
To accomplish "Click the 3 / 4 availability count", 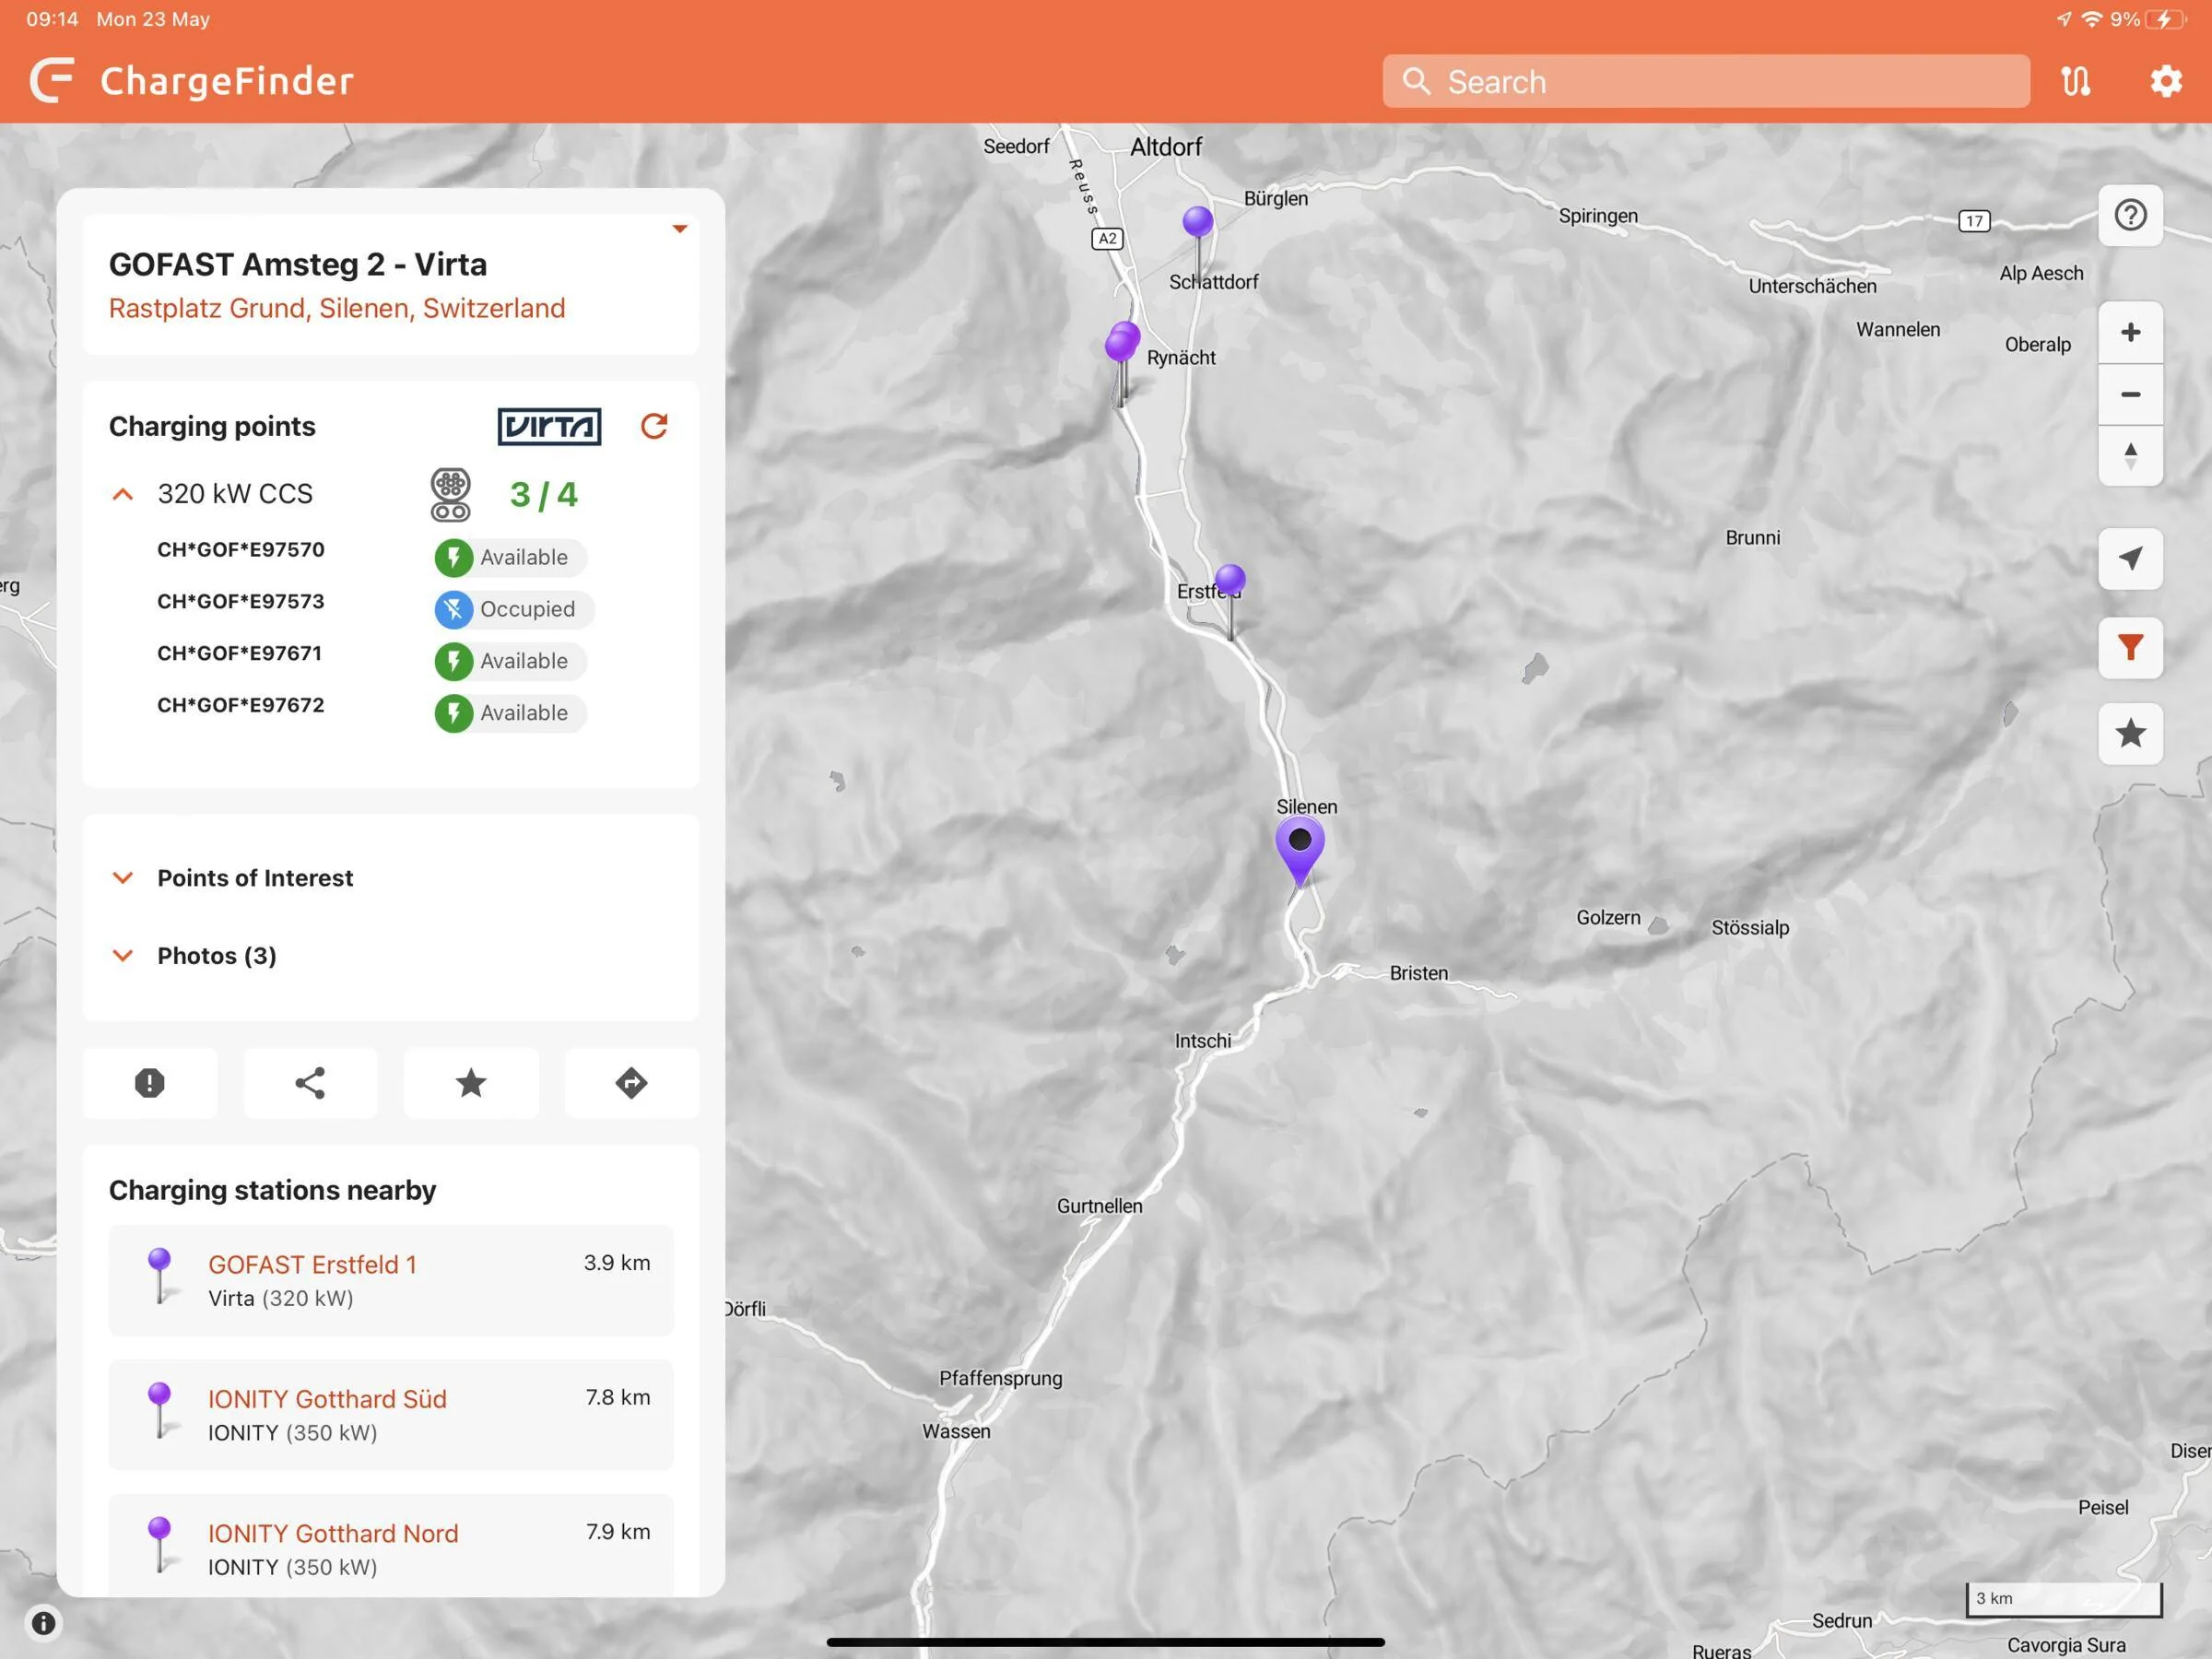I will coord(544,495).
